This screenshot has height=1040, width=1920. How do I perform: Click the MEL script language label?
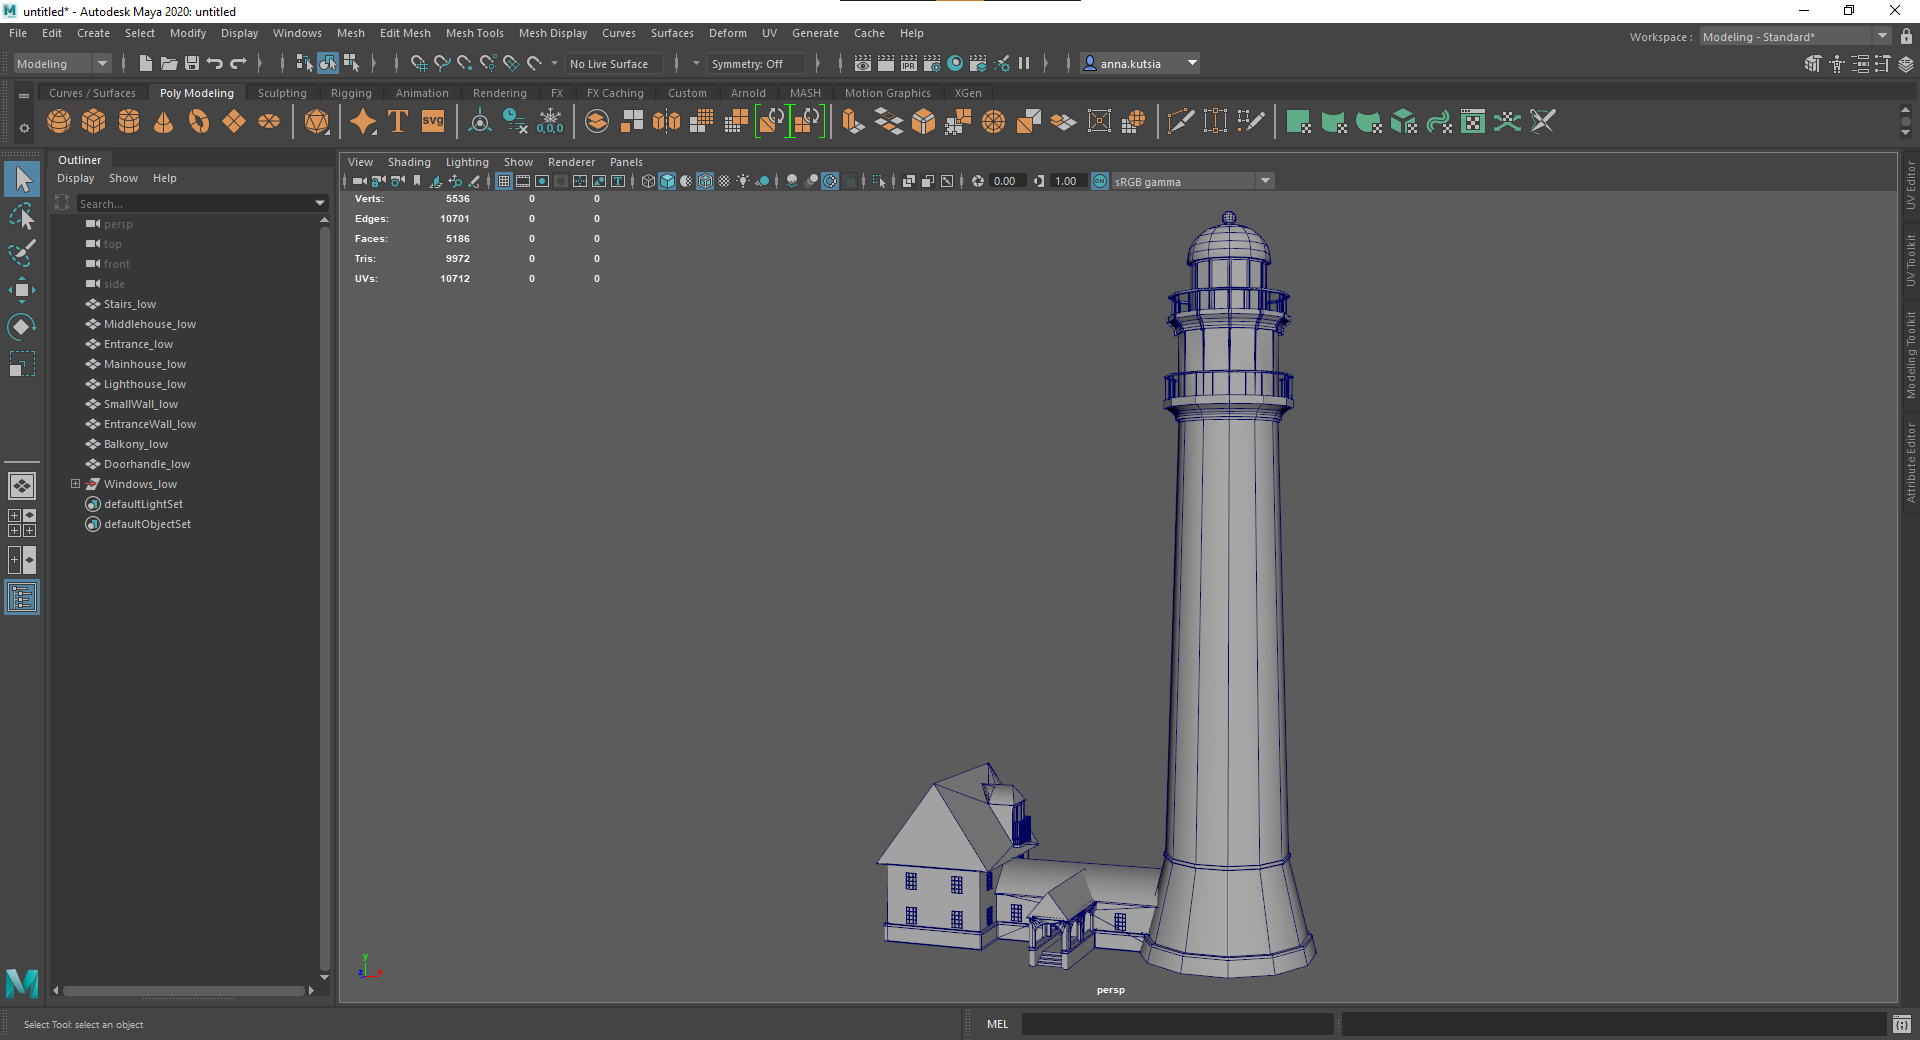tap(997, 1024)
